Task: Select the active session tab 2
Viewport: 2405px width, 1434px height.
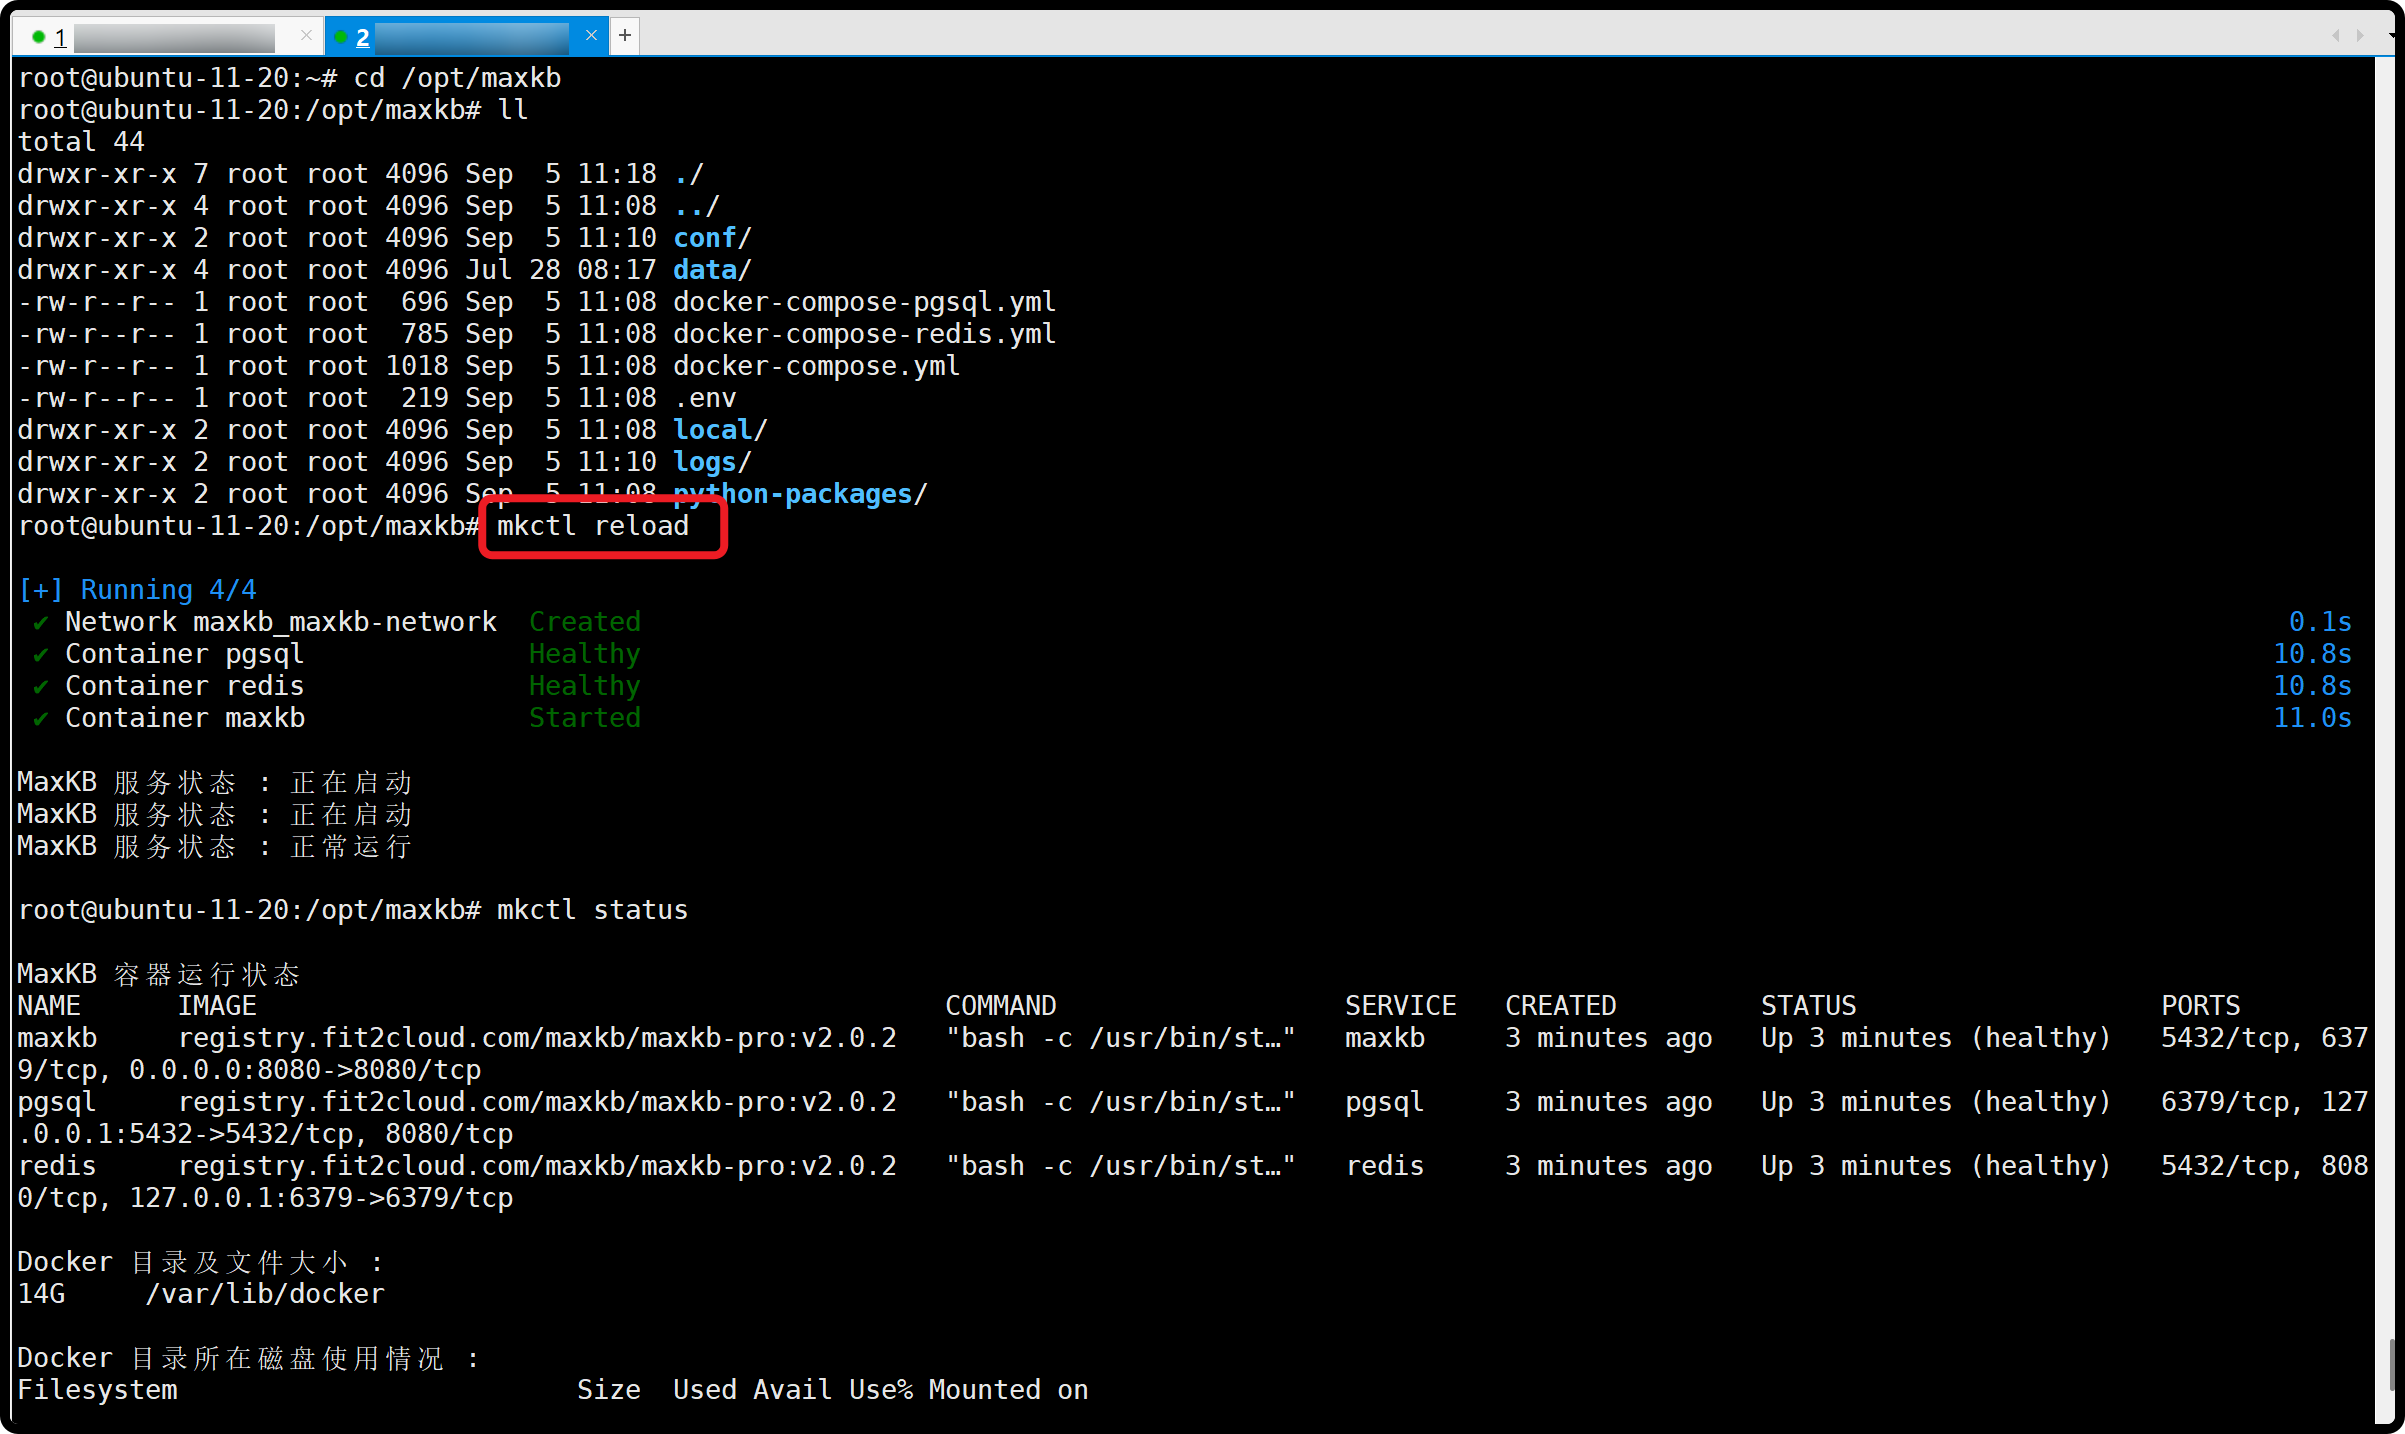Action: [465, 37]
